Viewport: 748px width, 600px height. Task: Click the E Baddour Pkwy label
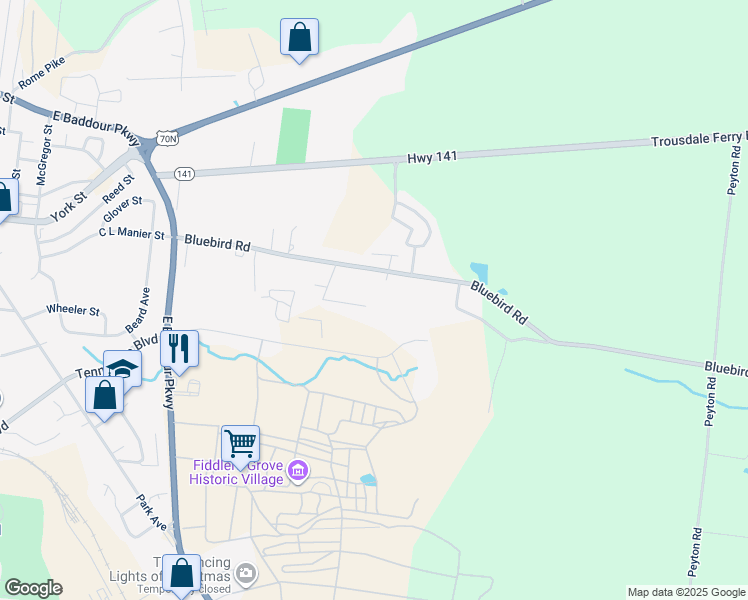[96, 127]
